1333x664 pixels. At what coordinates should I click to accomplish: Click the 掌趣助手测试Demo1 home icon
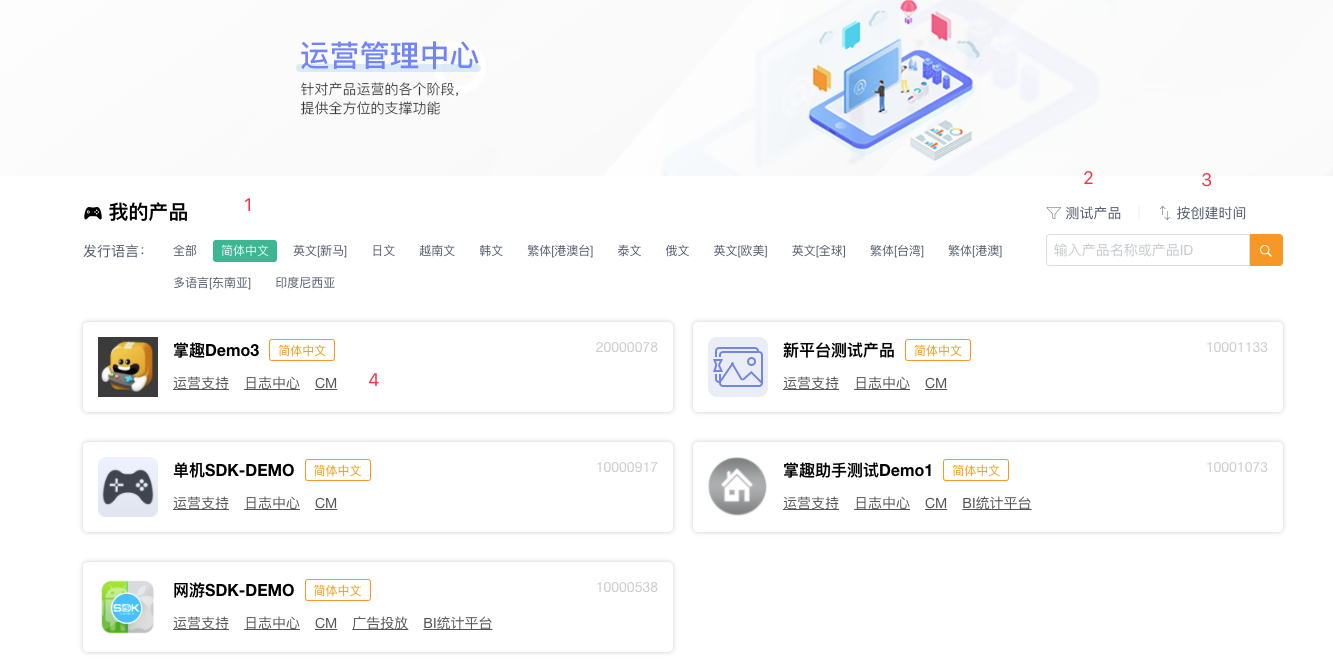point(738,487)
